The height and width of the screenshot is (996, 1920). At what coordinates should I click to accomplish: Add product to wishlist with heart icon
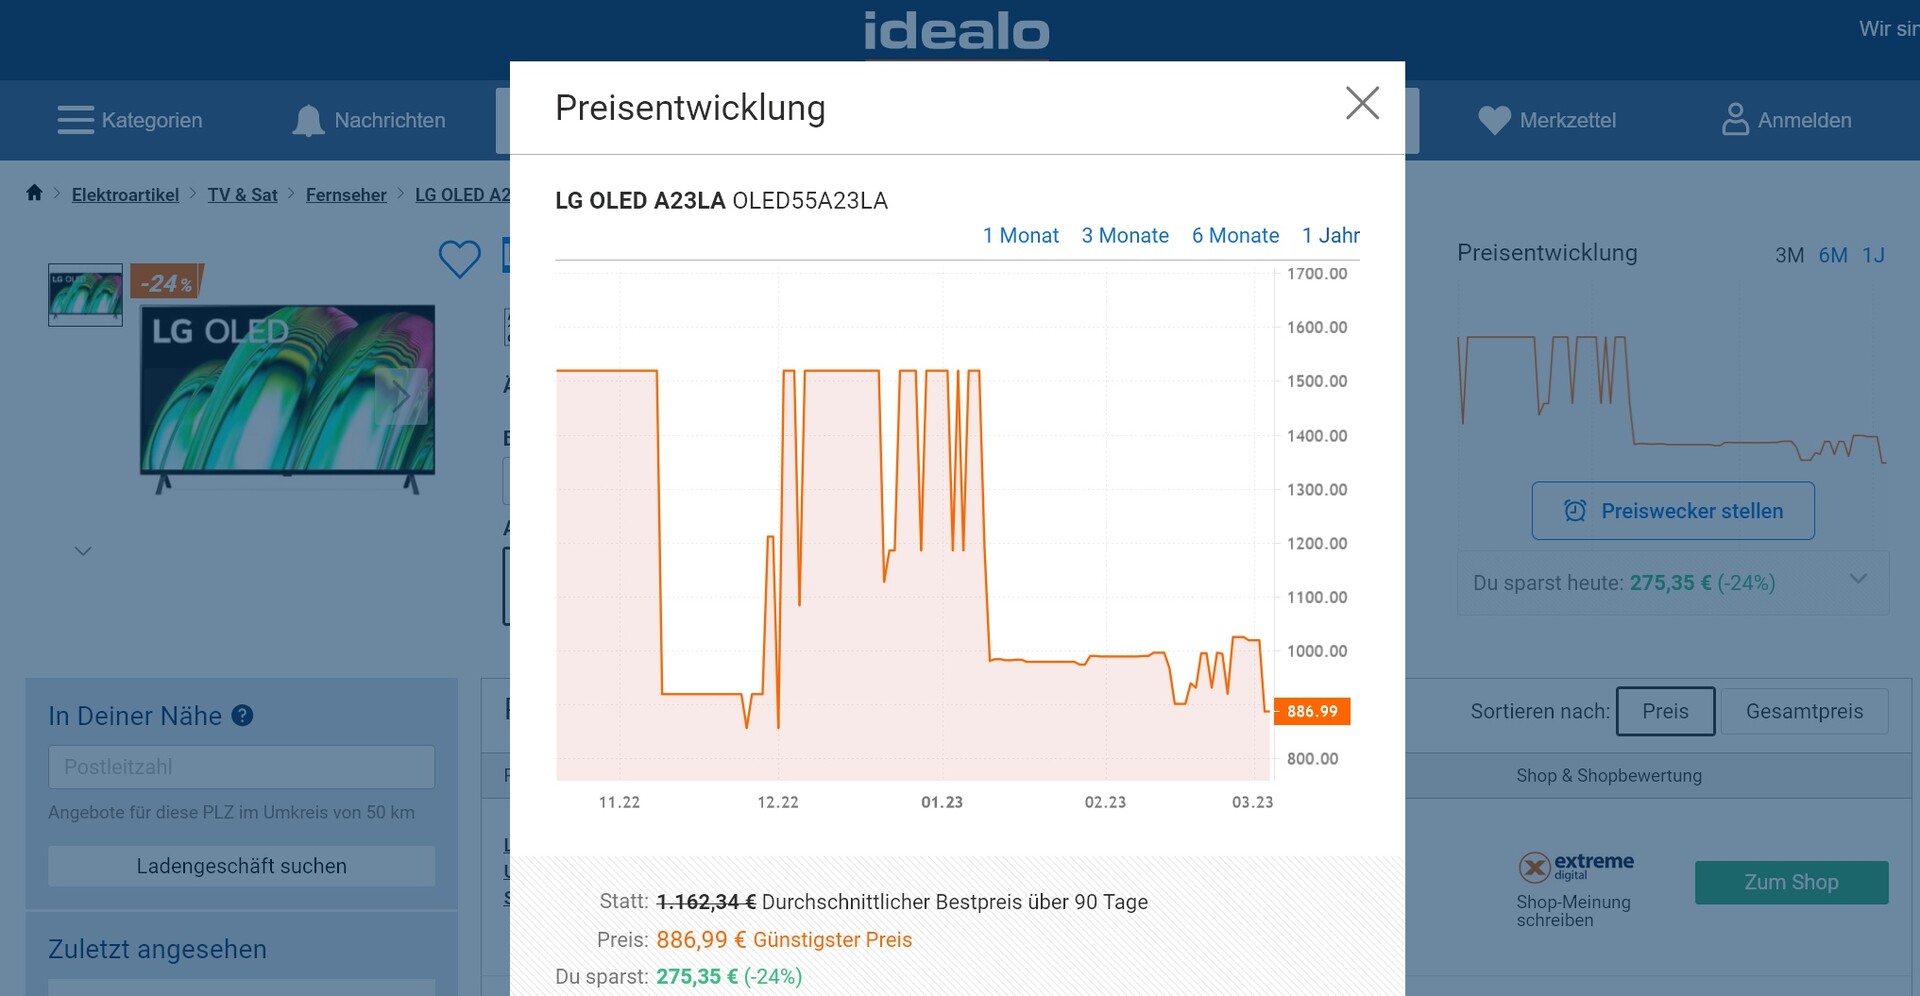coord(459,259)
